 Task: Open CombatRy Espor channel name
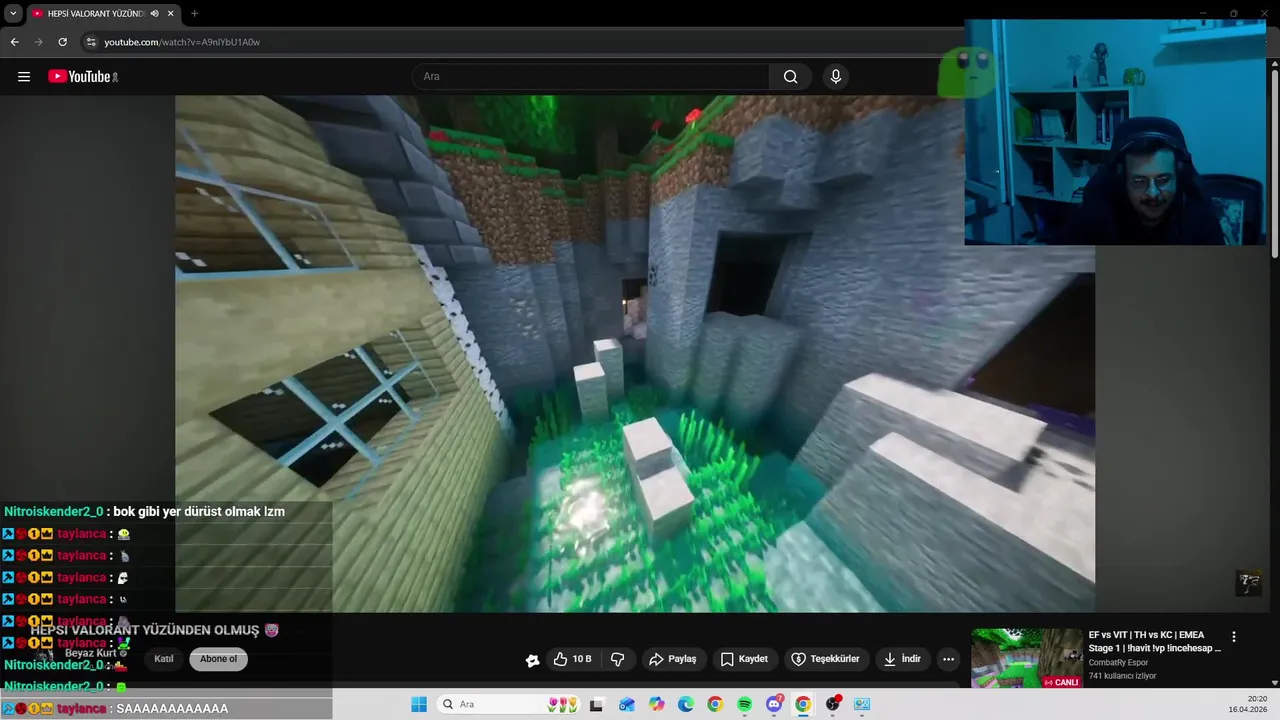tap(1118, 662)
